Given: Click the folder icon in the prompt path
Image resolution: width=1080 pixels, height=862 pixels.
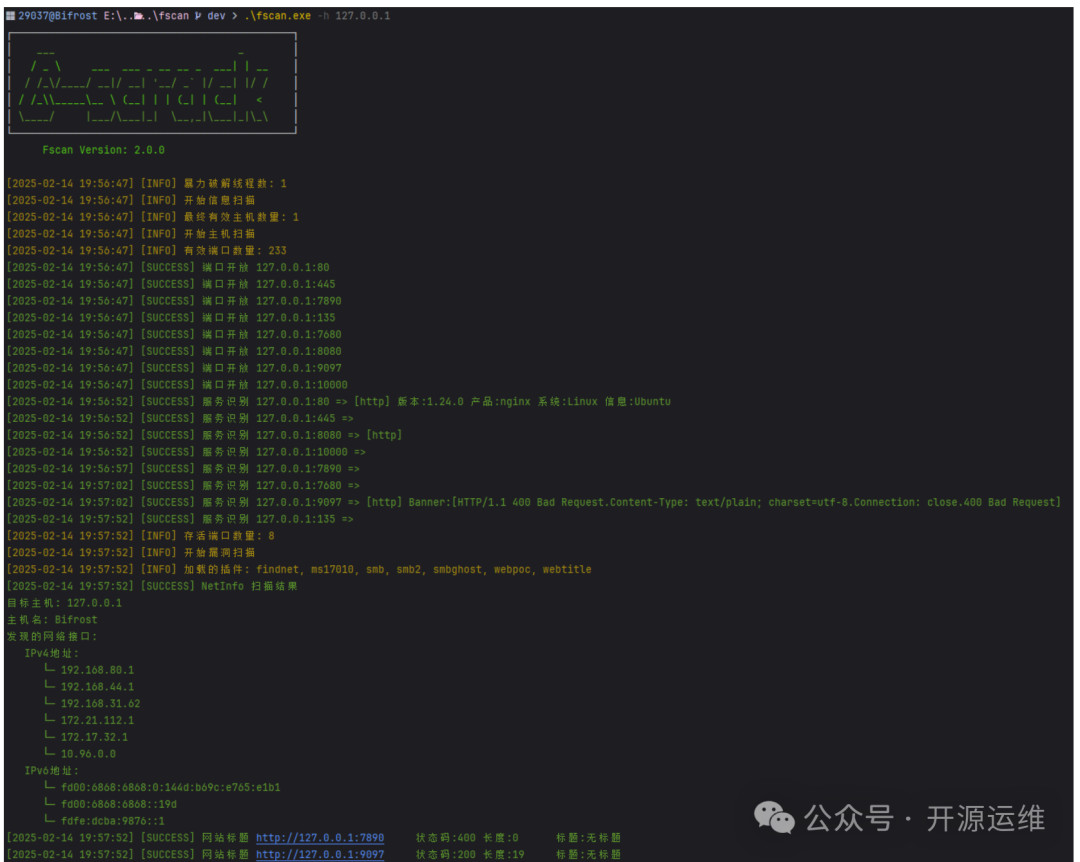Looking at the screenshot, I should [139, 16].
